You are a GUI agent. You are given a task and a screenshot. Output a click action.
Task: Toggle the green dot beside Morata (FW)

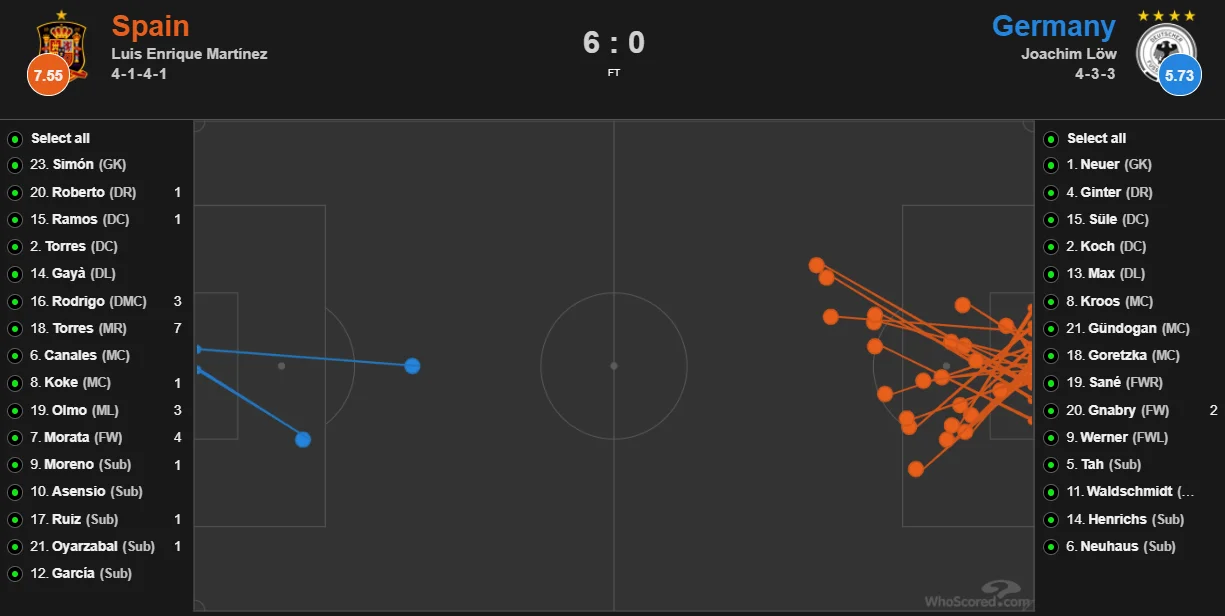click(x=15, y=438)
